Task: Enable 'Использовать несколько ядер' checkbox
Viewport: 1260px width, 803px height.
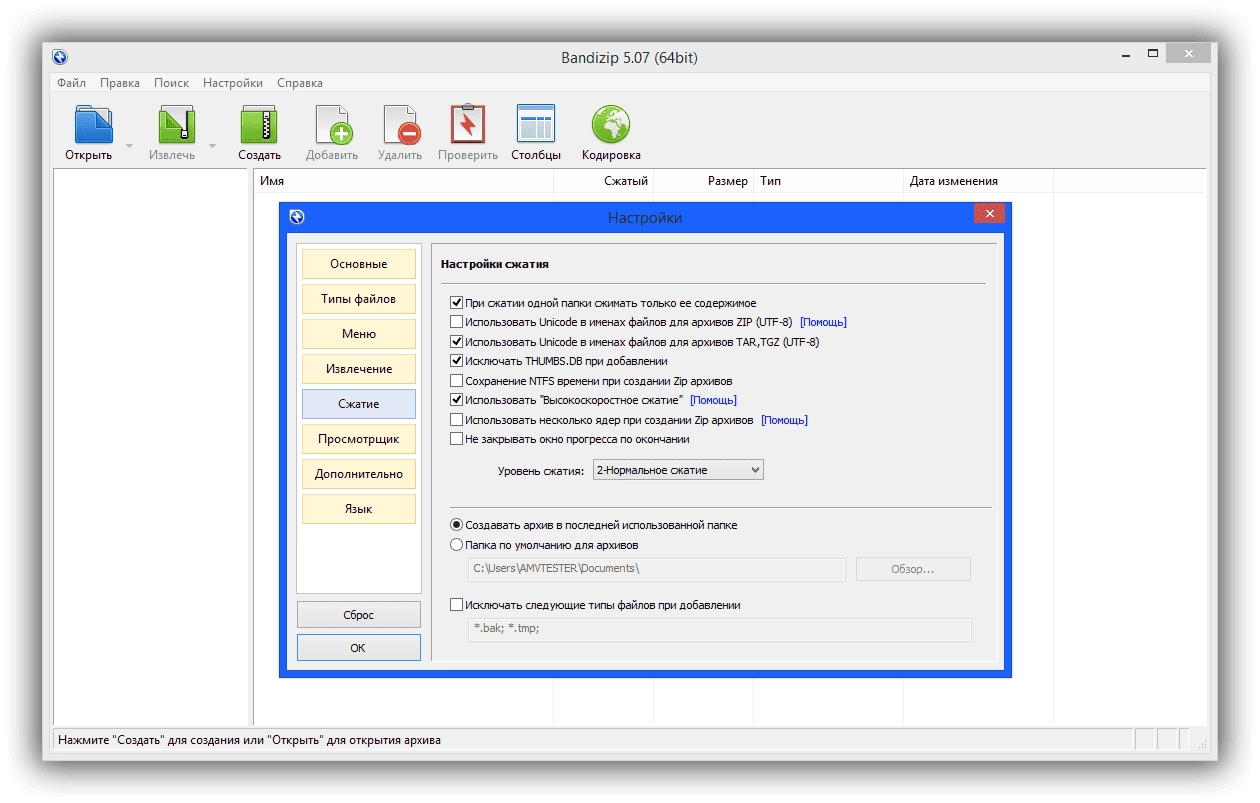Action: 457,420
